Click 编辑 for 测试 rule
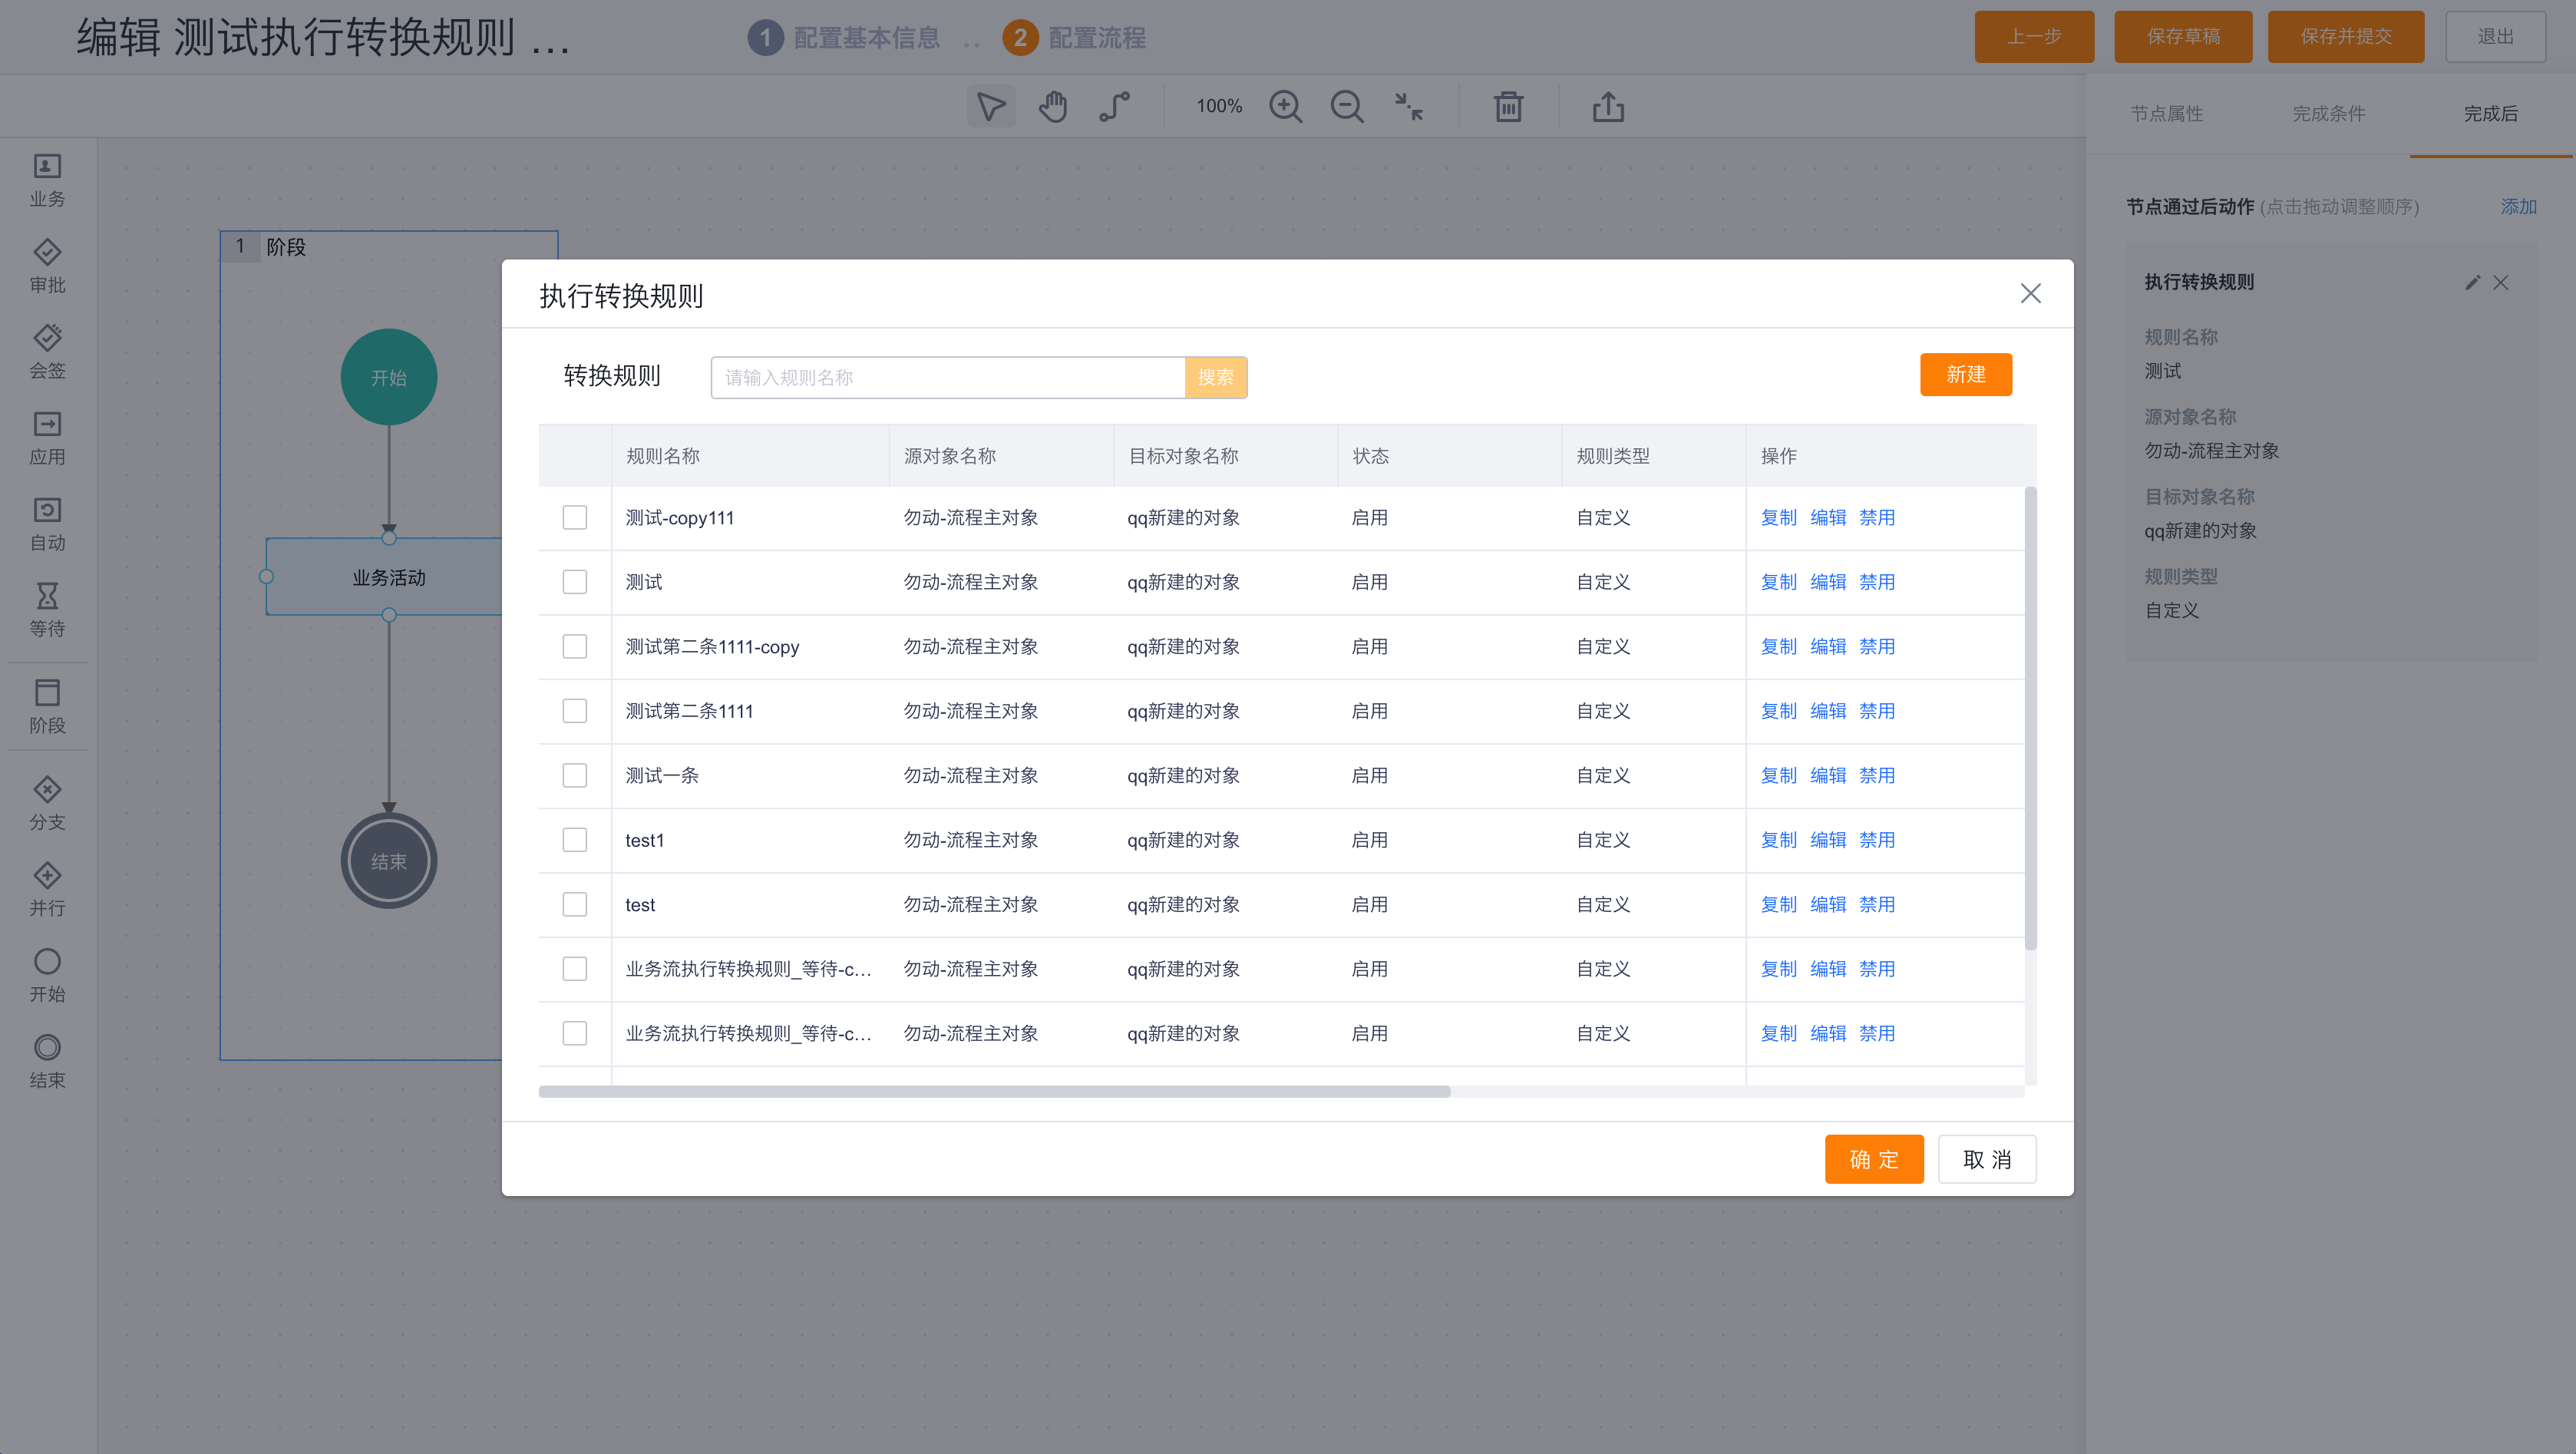The height and width of the screenshot is (1454, 2576). (x=1828, y=582)
